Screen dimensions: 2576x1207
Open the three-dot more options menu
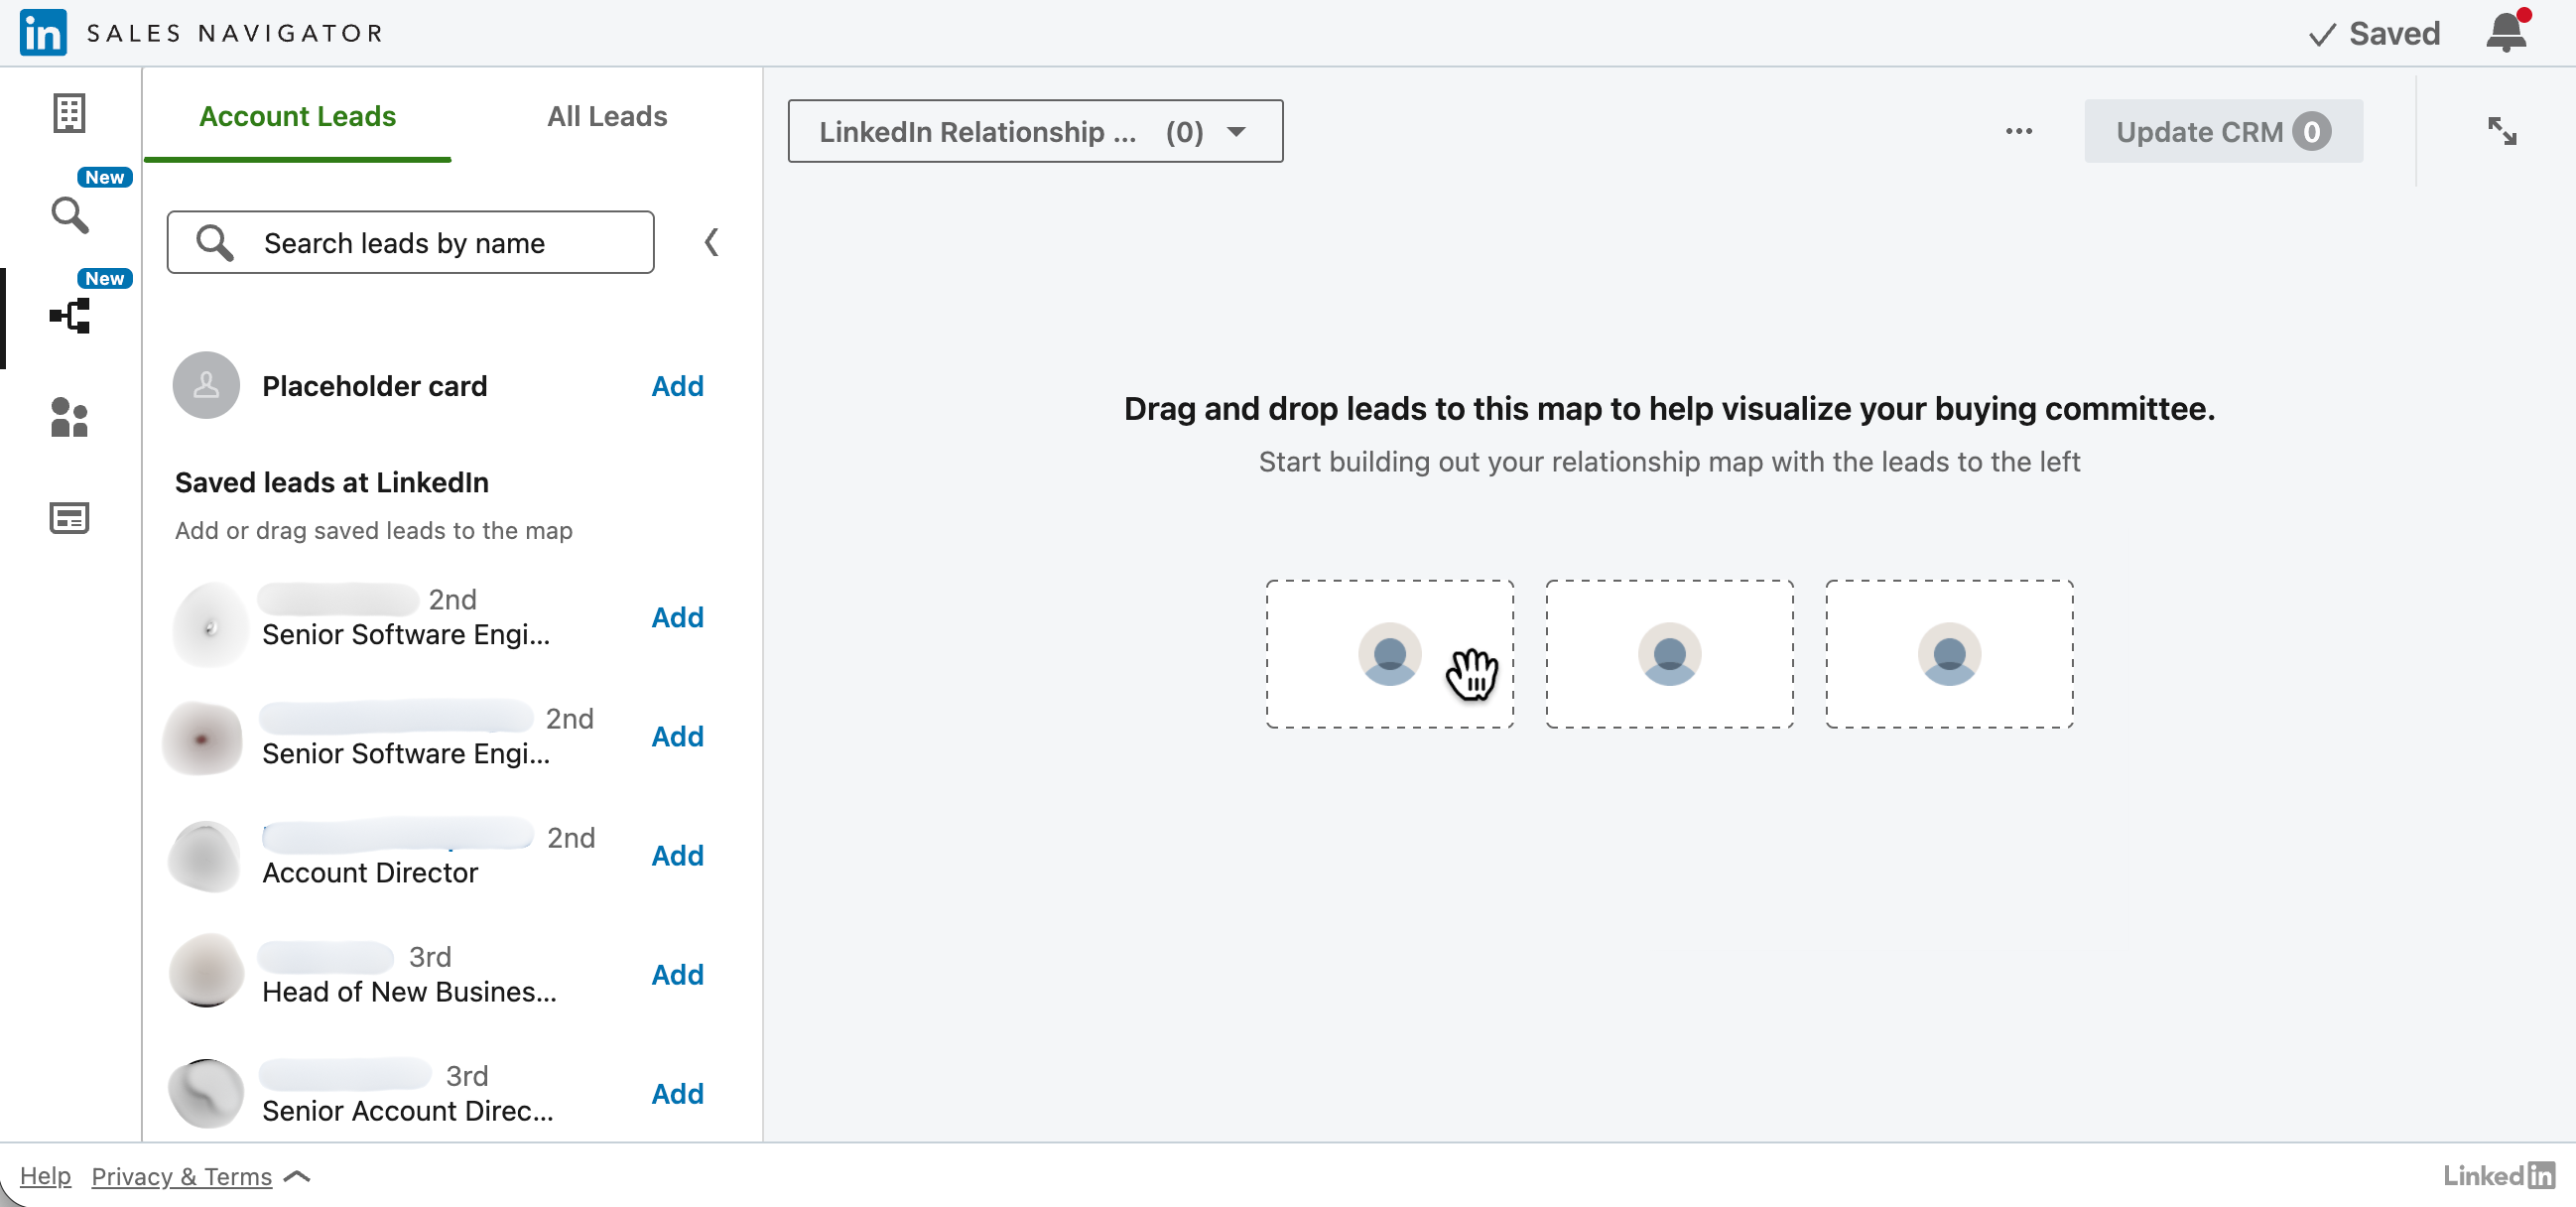point(2018,131)
